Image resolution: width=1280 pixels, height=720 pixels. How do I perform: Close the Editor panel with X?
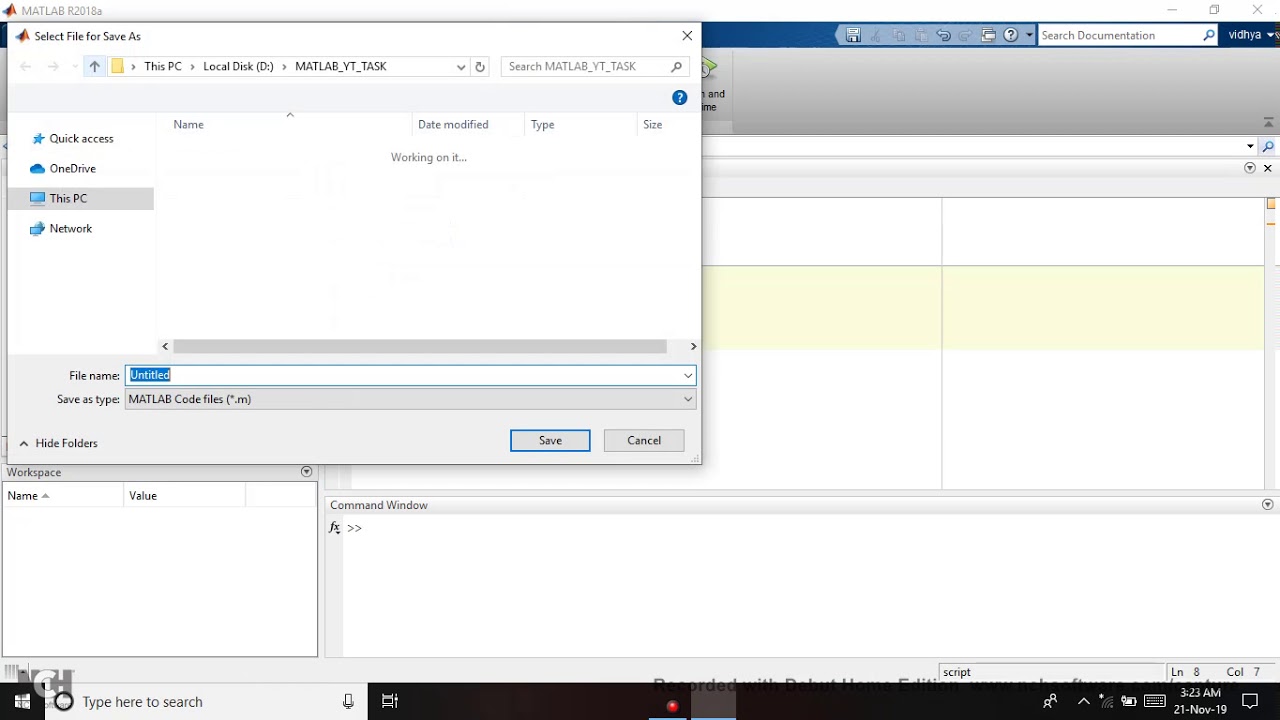tap(1267, 168)
